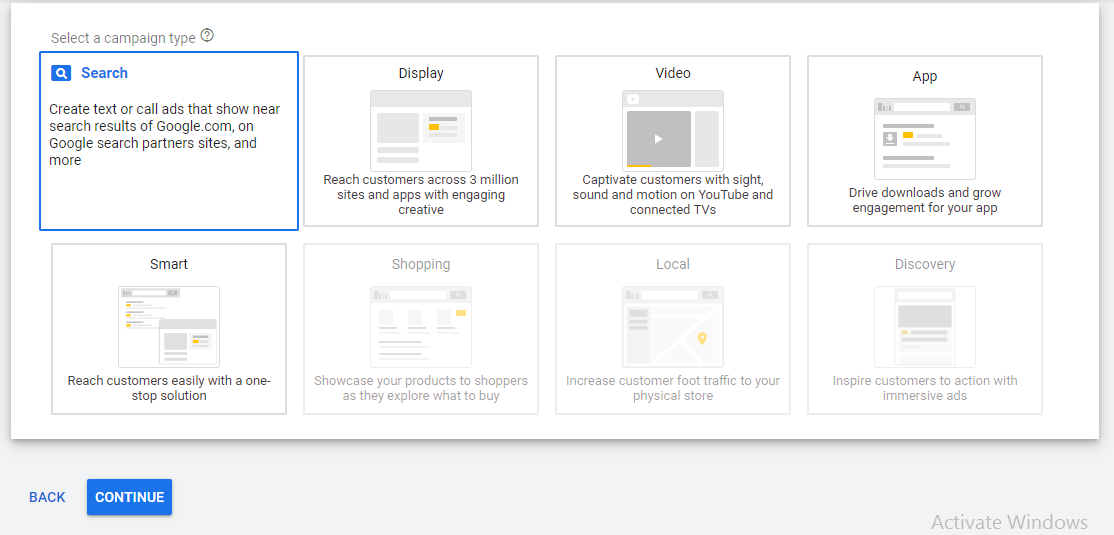Select the Local campaign label
The width and height of the screenshot is (1114, 535).
[x=673, y=264]
